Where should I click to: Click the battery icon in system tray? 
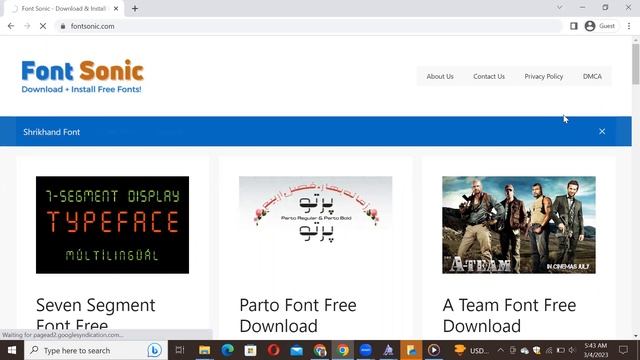[560, 350]
